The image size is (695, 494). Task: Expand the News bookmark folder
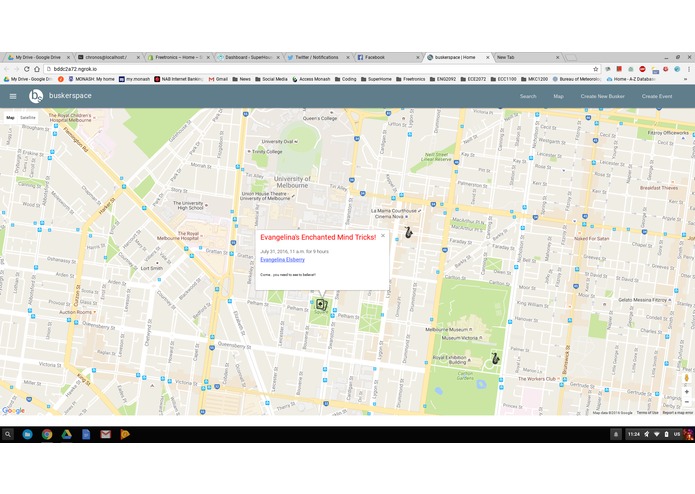pyautogui.click(x=242, y=79)
